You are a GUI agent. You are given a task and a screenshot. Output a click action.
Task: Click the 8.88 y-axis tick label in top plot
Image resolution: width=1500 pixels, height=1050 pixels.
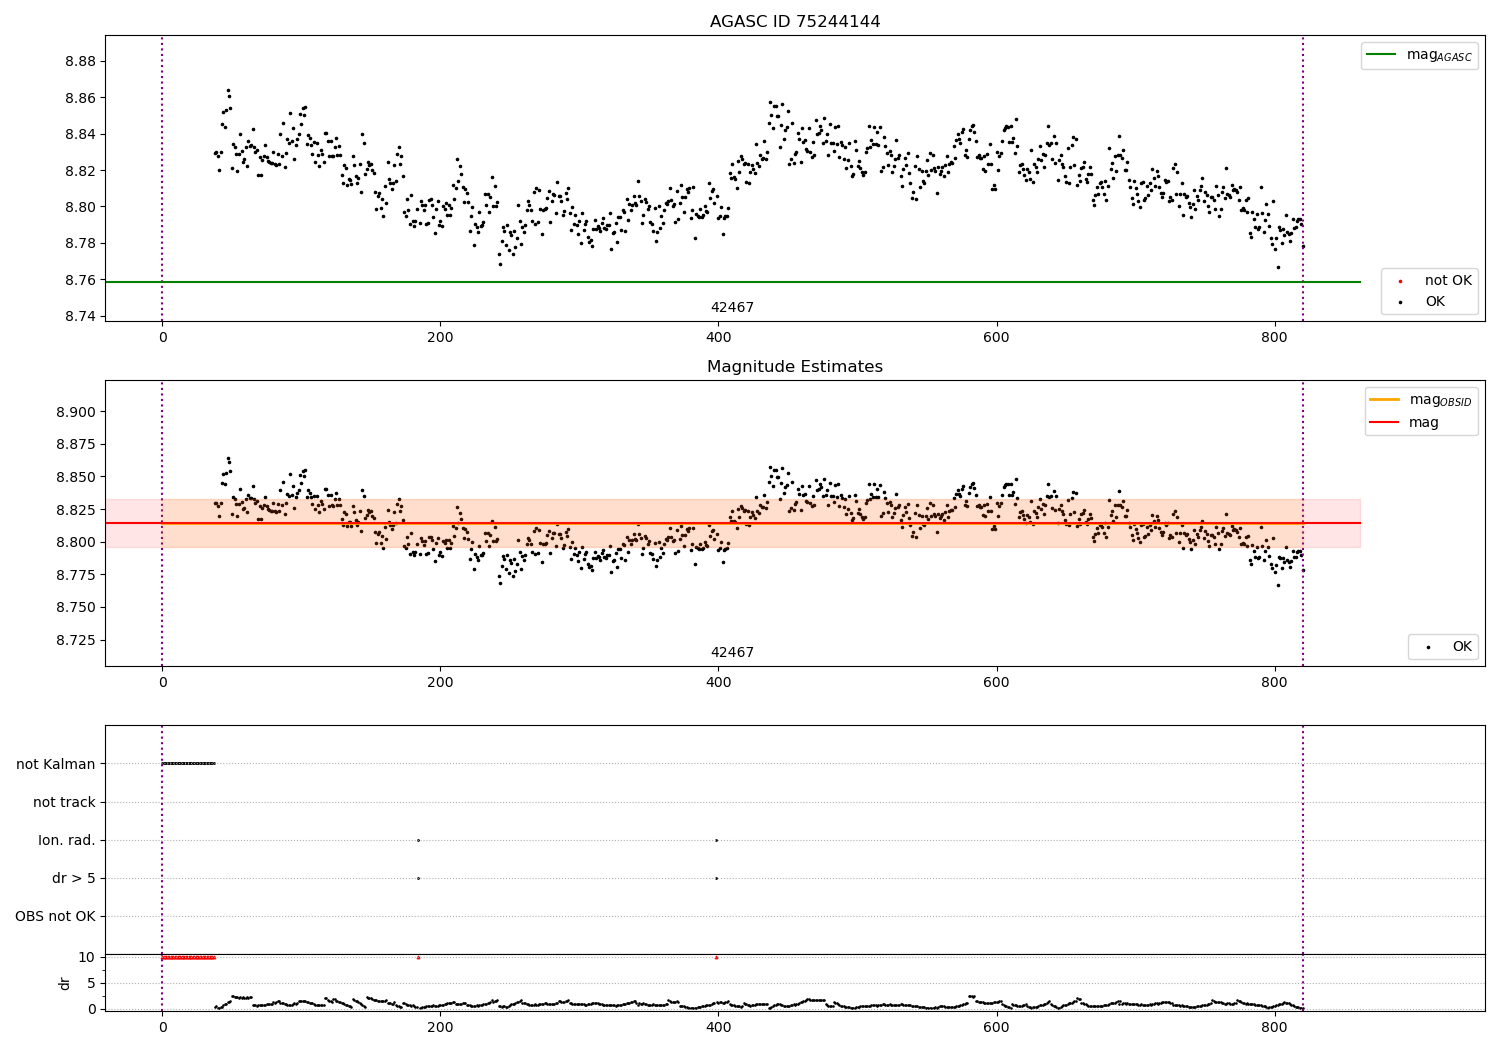[x=79, y=62]
